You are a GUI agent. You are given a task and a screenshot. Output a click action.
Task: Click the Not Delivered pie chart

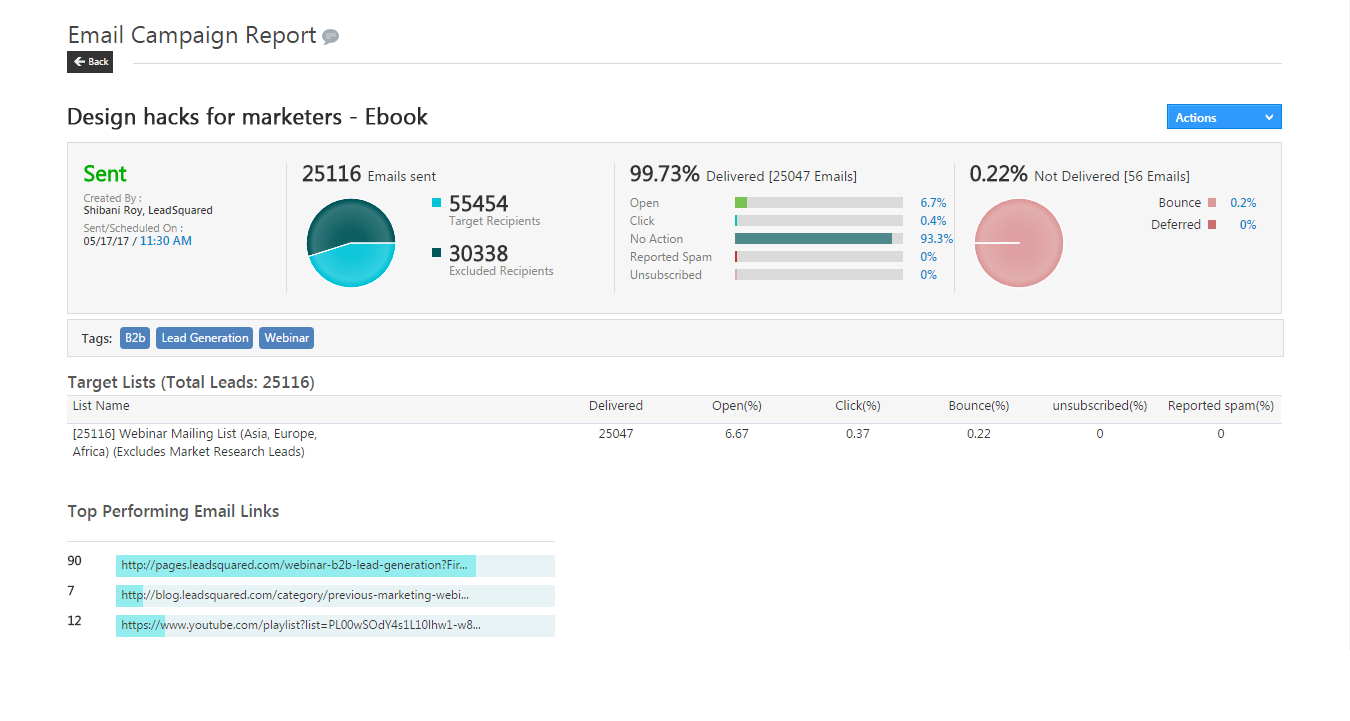pos(1018,243)
